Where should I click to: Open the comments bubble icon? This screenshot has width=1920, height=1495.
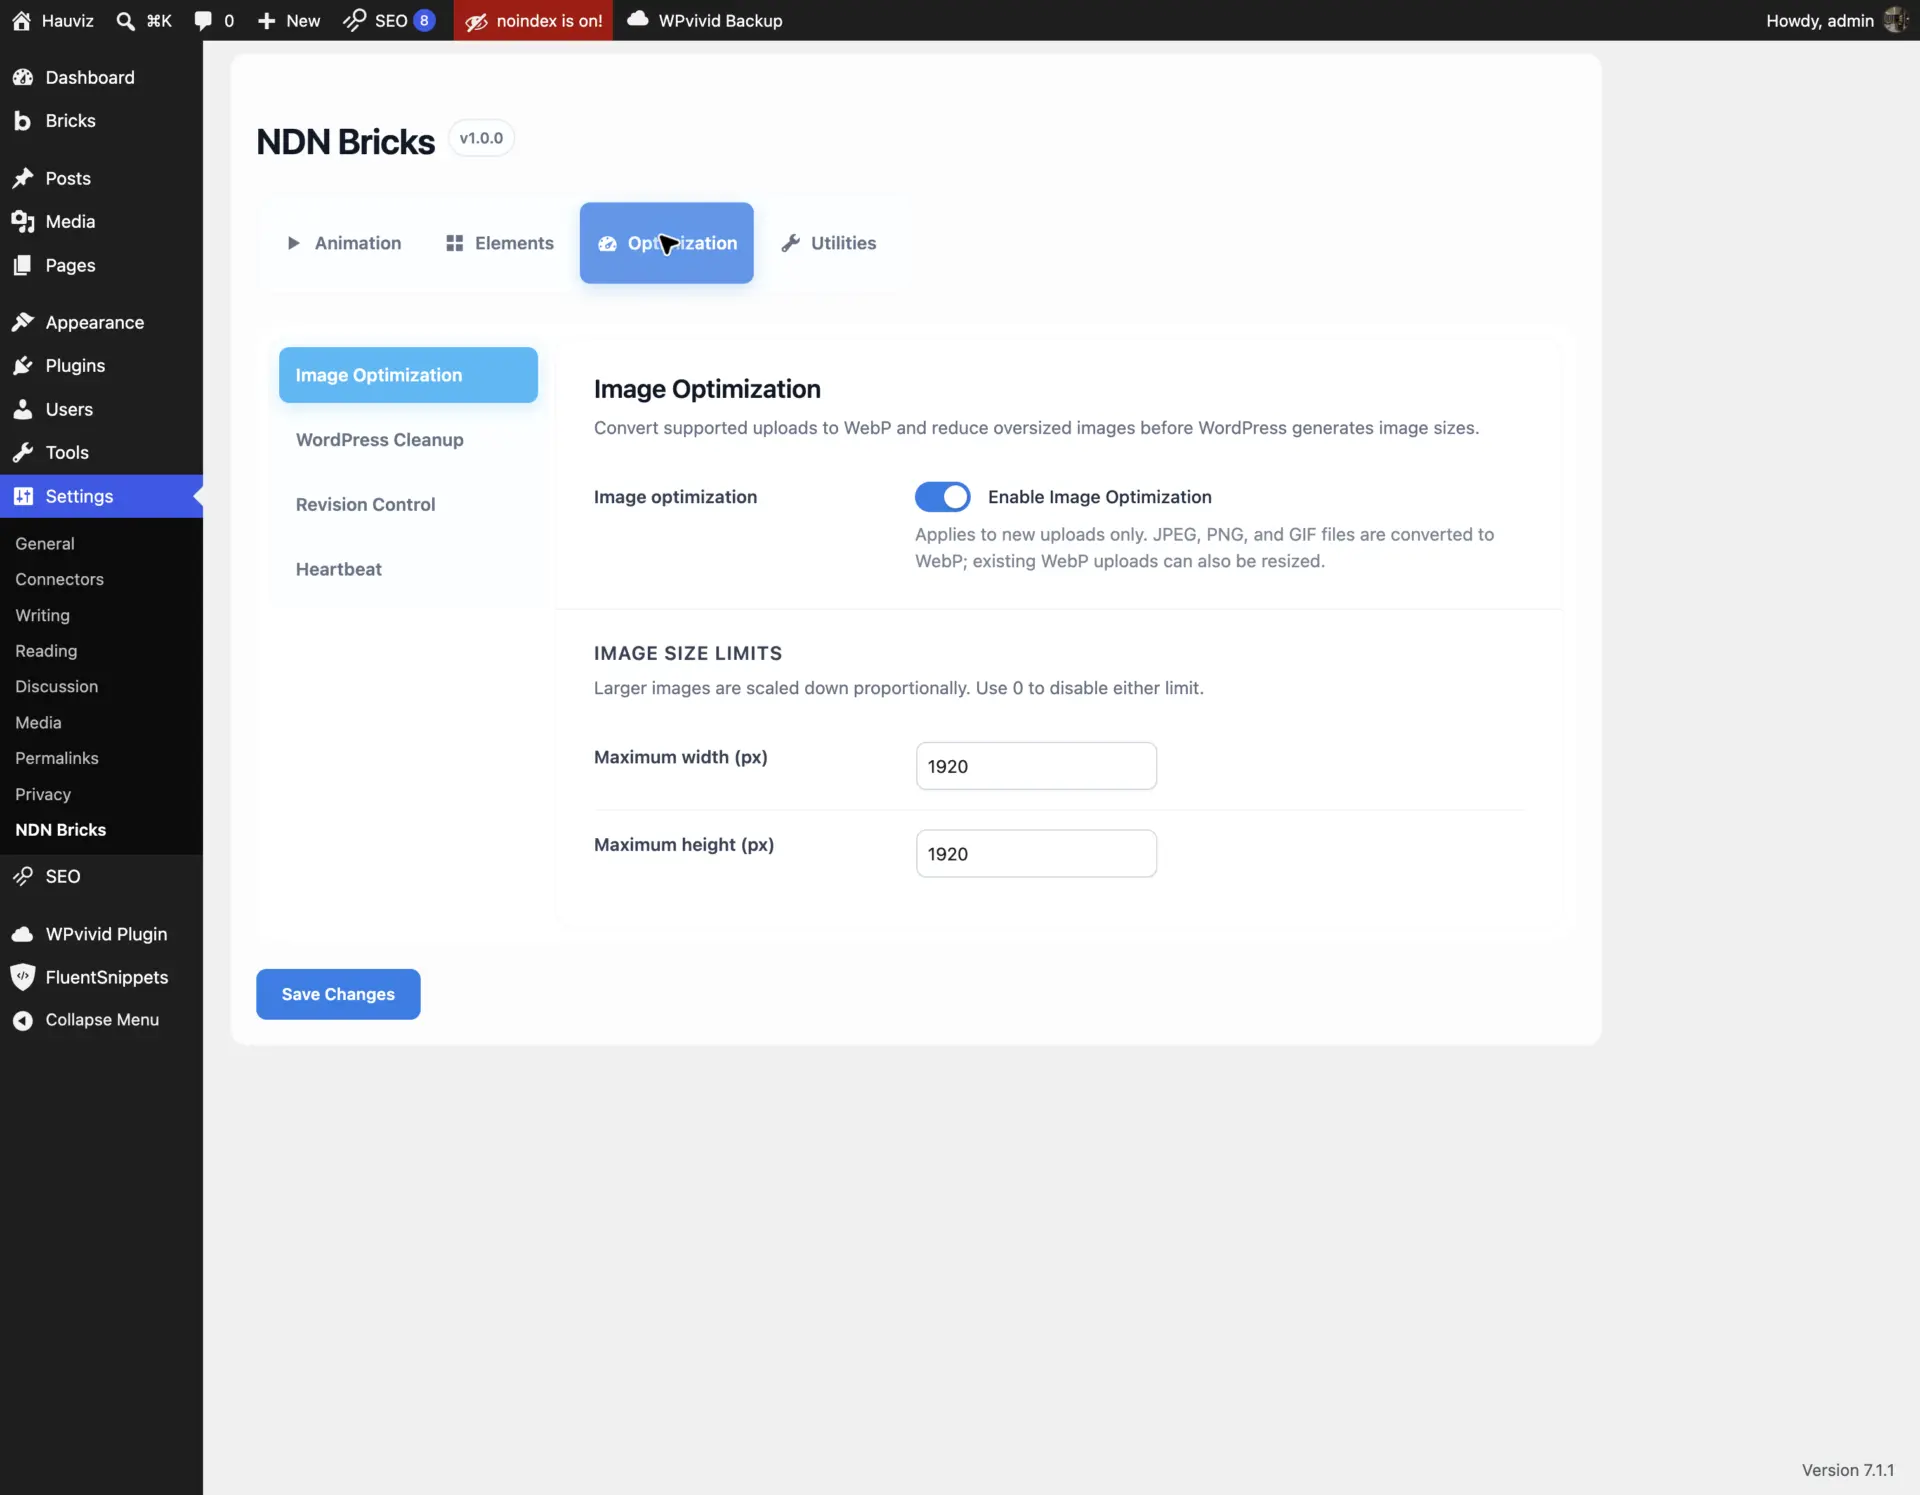203,20
